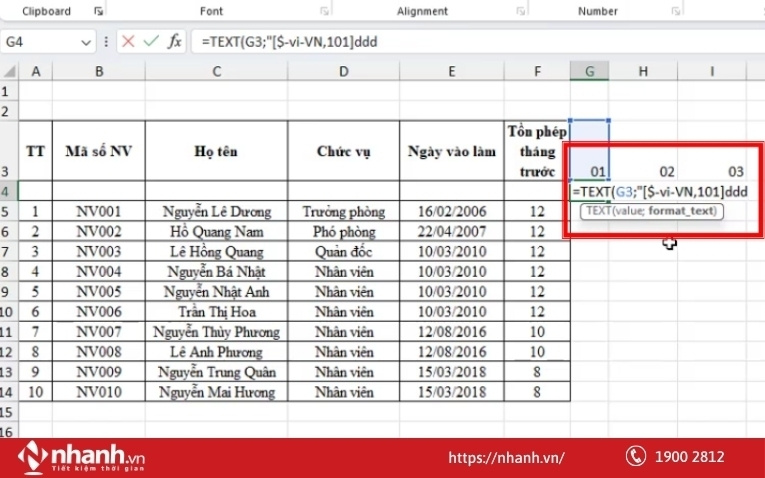Click the TEXT function name in tooltip
This screenshot has height=478, width=765.
point(598,211)
